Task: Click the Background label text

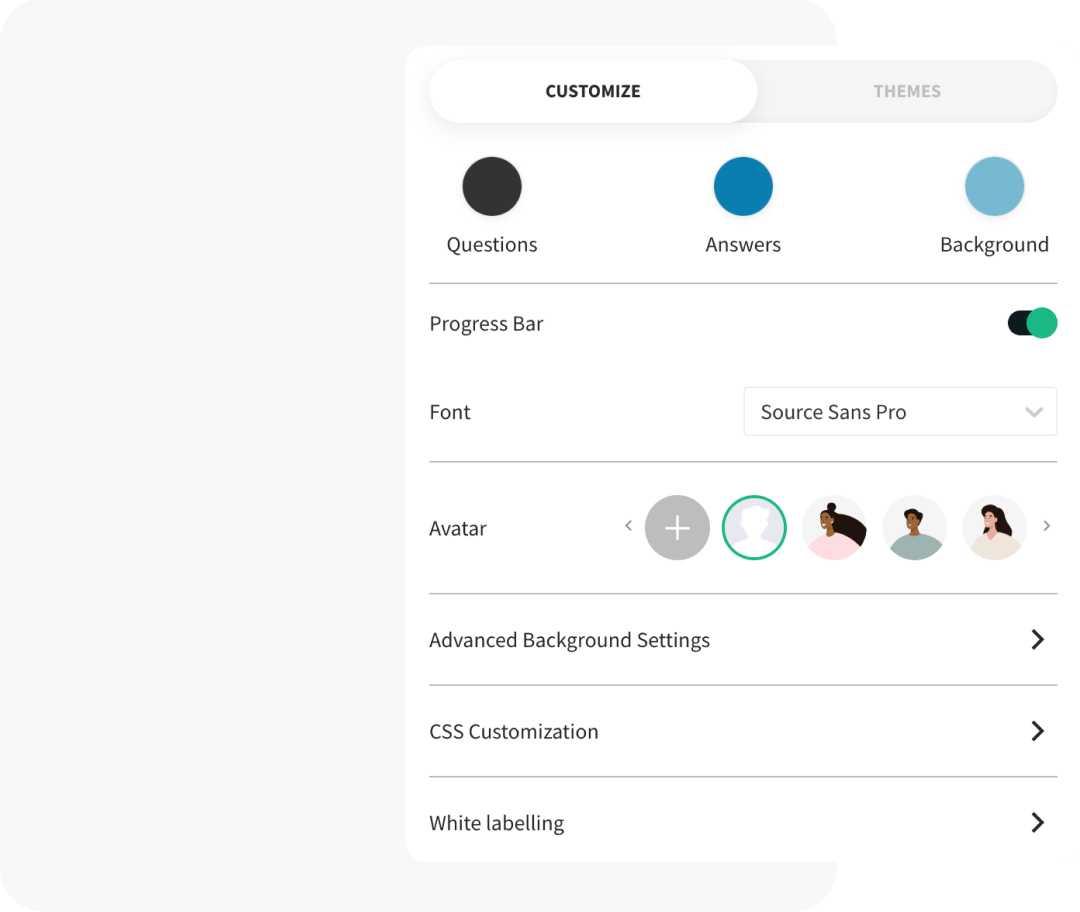Action: [994, 245]
